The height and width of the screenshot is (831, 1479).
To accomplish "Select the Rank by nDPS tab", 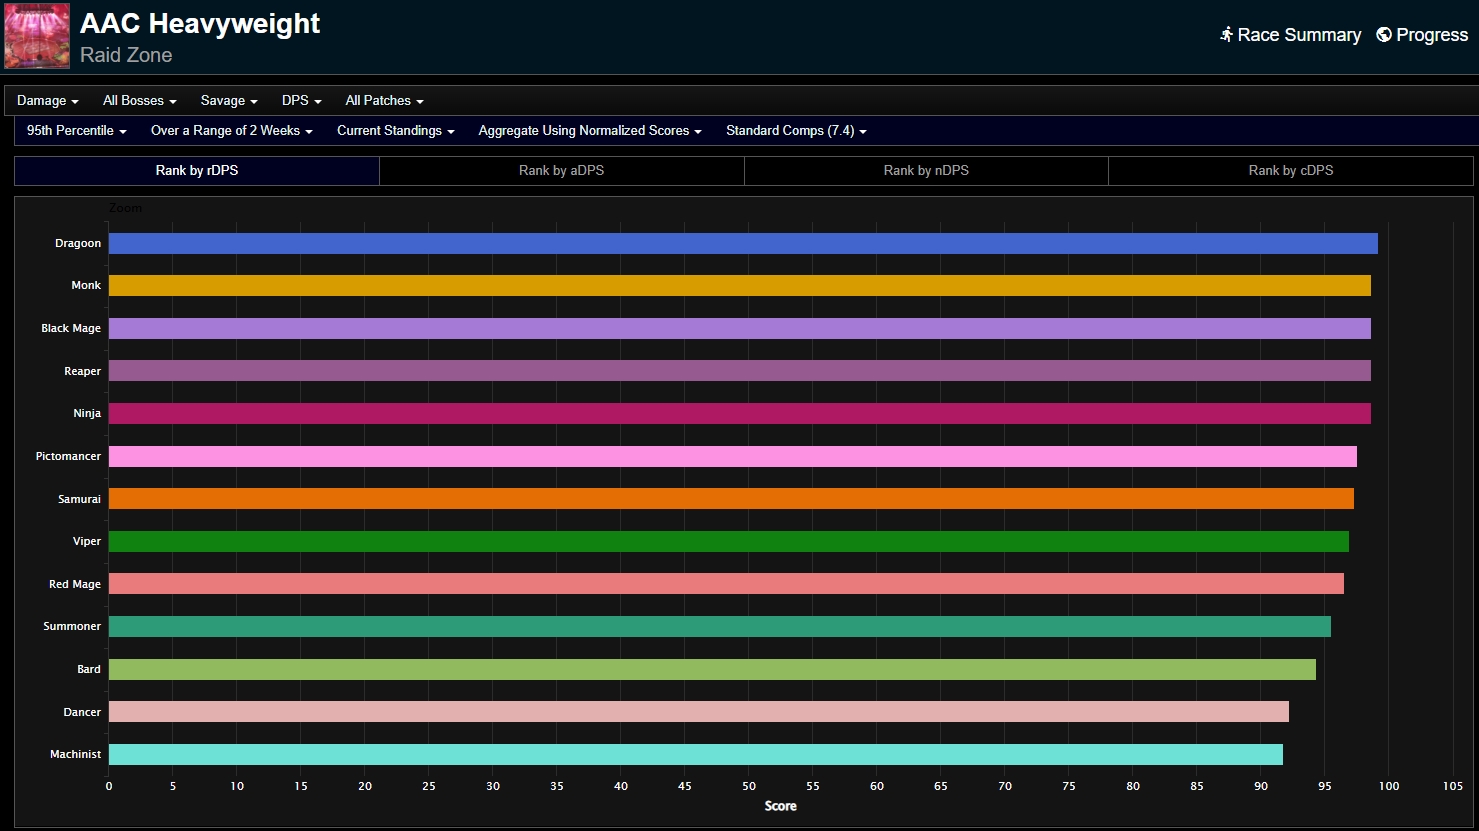I will [926, 171].
